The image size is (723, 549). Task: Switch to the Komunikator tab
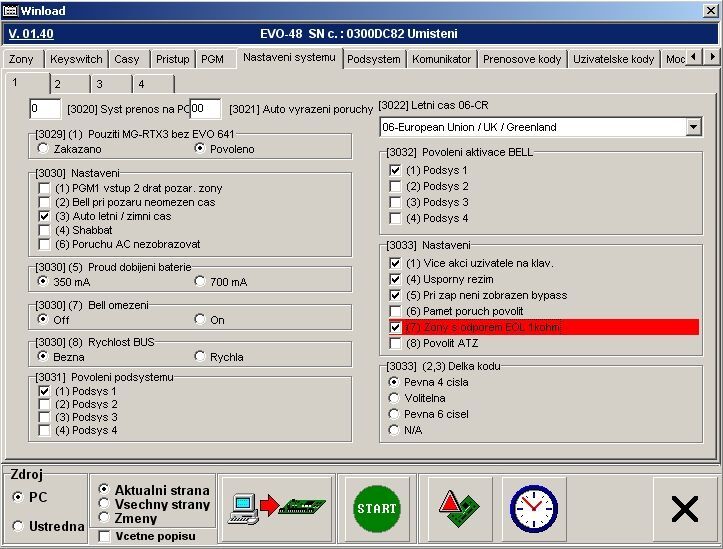pos(441,59)
